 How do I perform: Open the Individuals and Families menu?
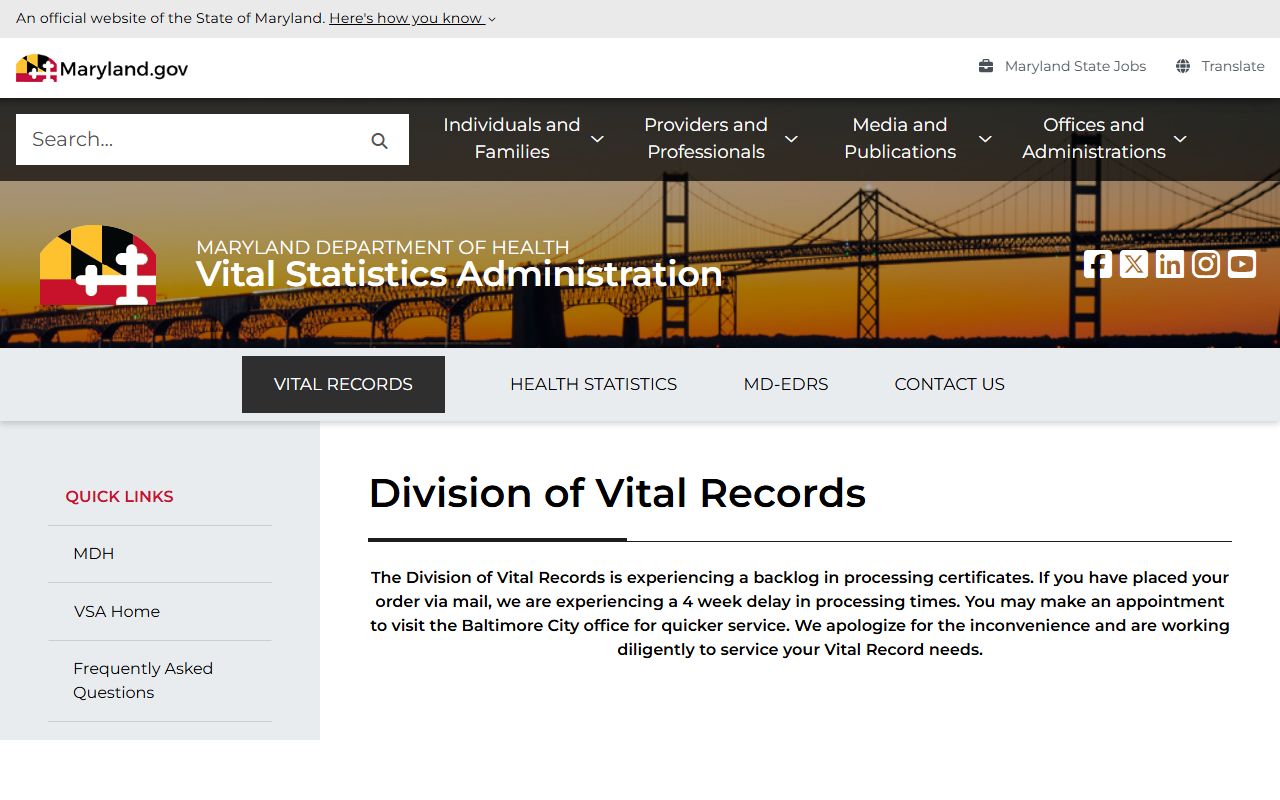click(x=511, y=138)
